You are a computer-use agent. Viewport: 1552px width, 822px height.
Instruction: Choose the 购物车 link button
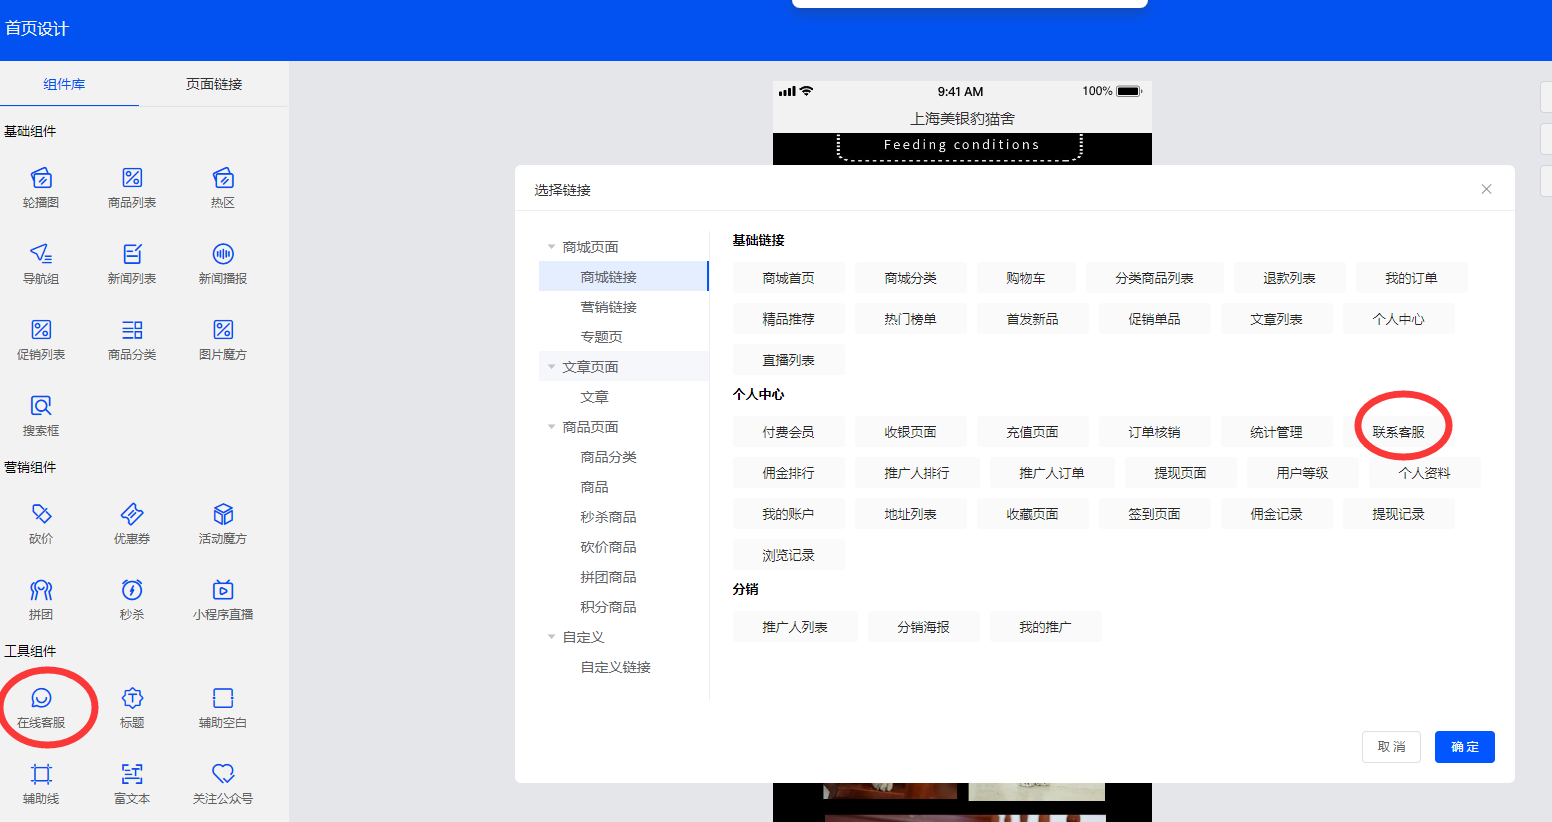[1026, 278]
